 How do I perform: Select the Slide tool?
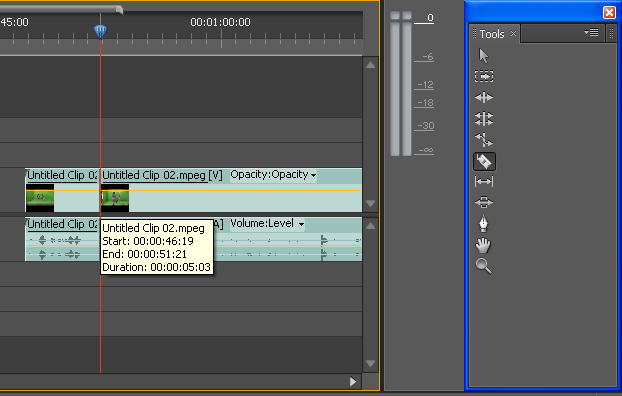(484, 202)
